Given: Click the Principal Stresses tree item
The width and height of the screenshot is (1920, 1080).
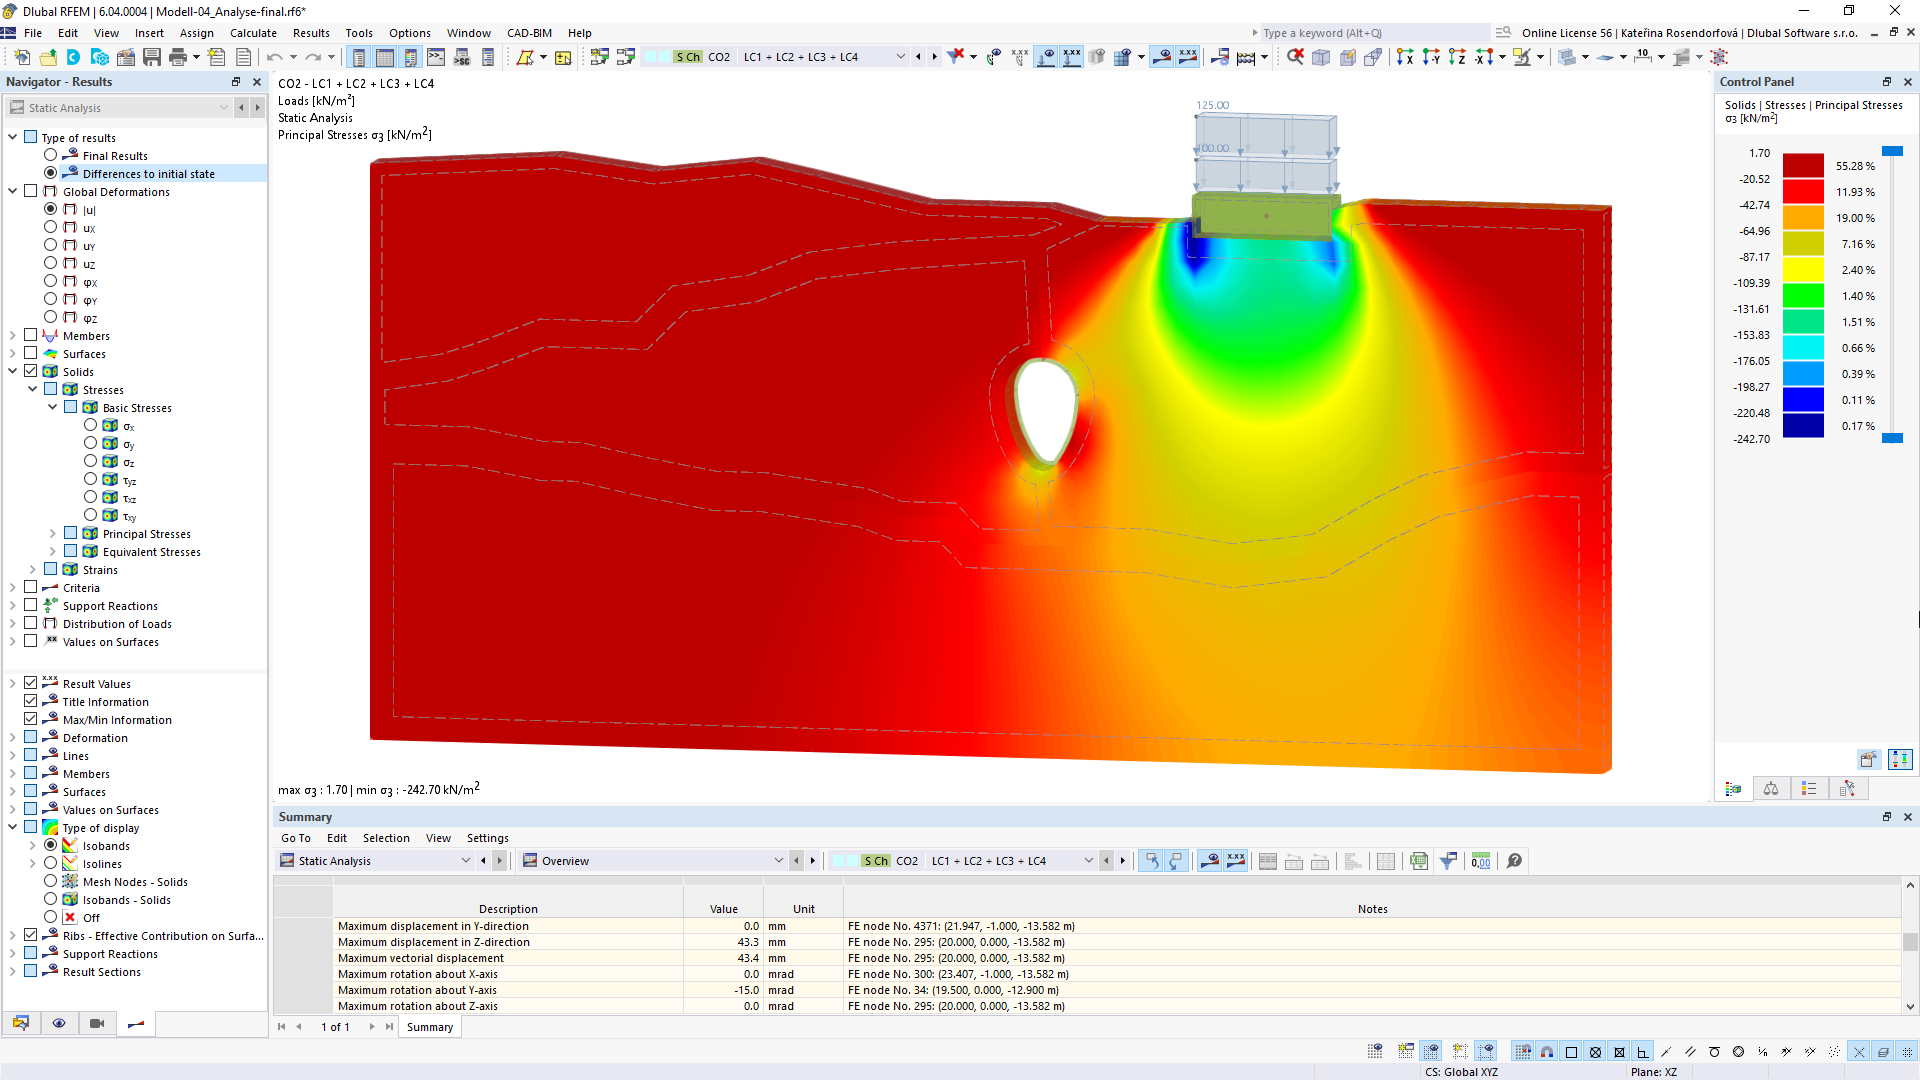Looking at the screenshot, I should tap(145, 534).
